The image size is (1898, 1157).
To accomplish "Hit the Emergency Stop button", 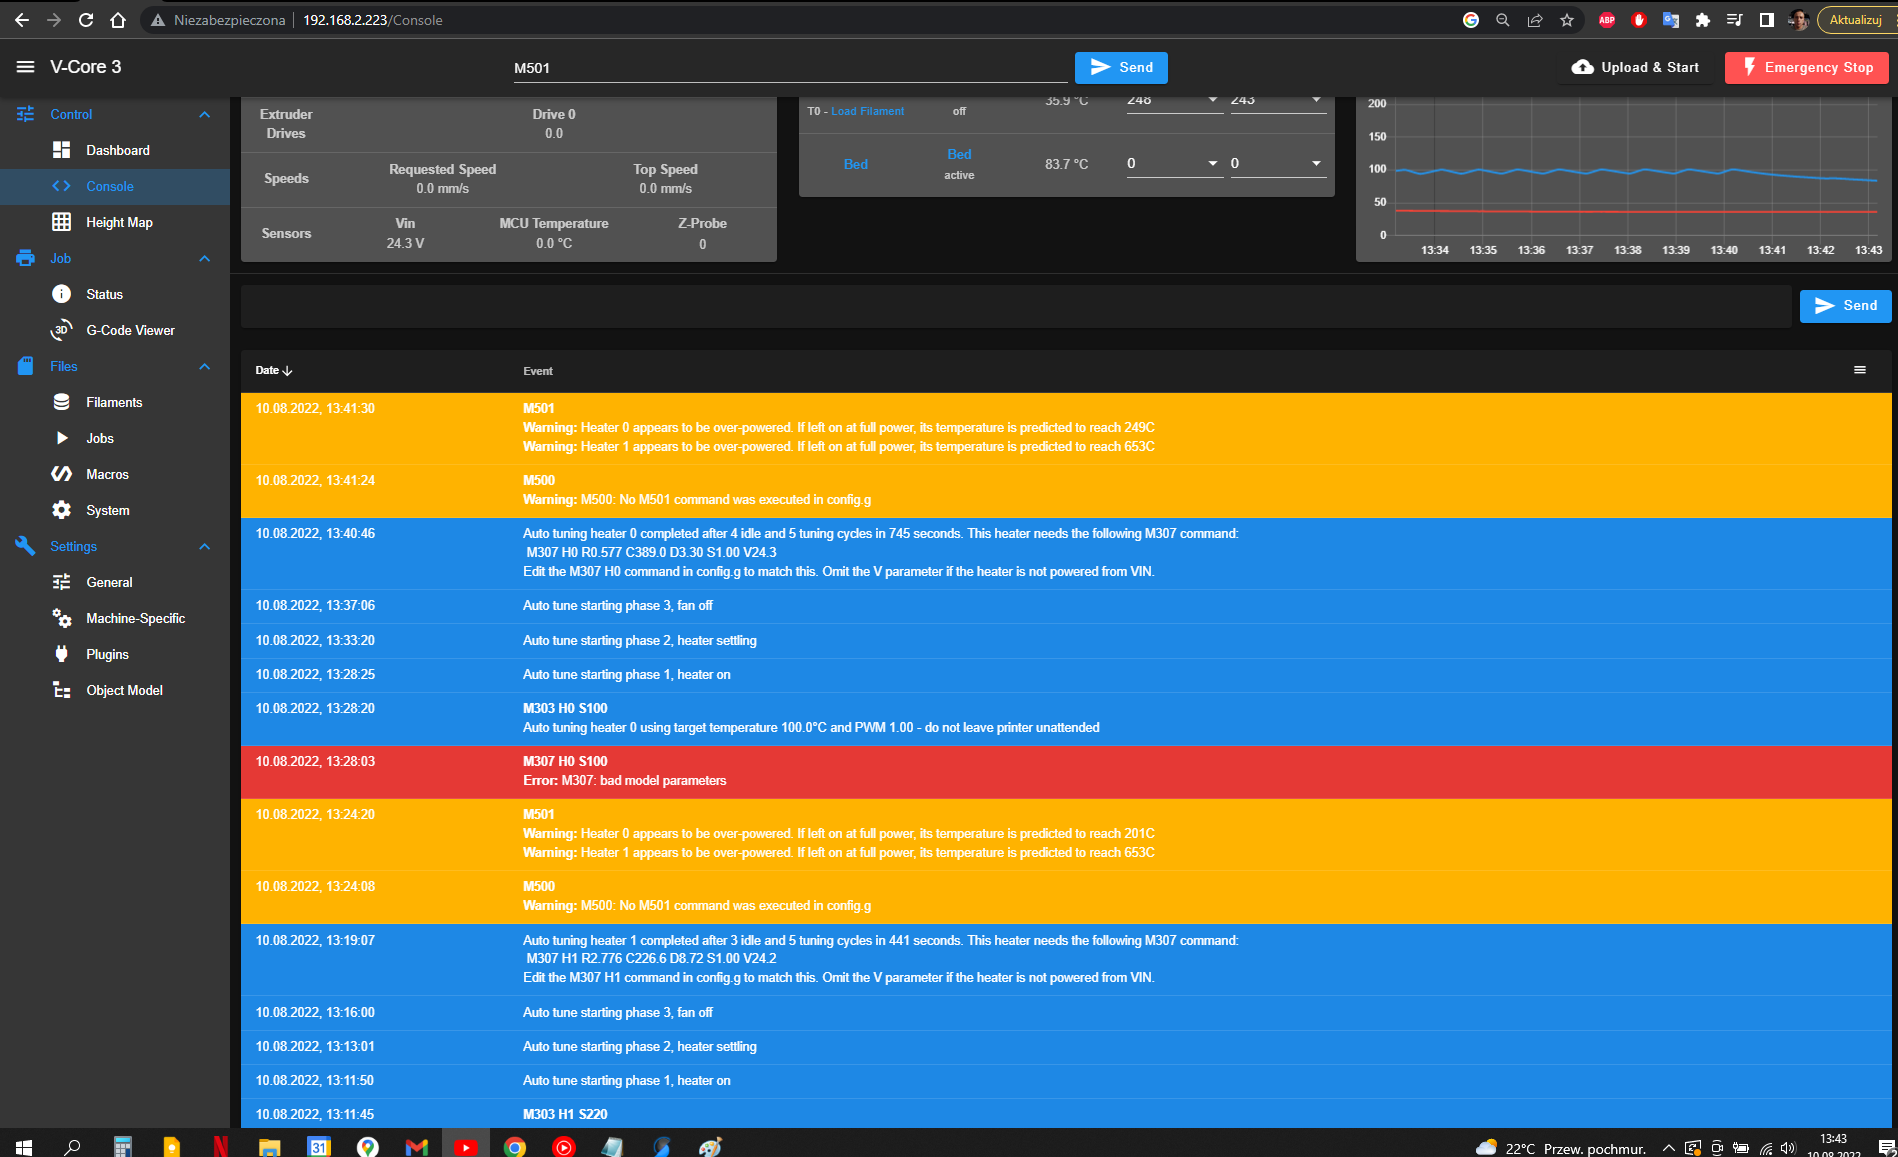I will (1807, 67).
